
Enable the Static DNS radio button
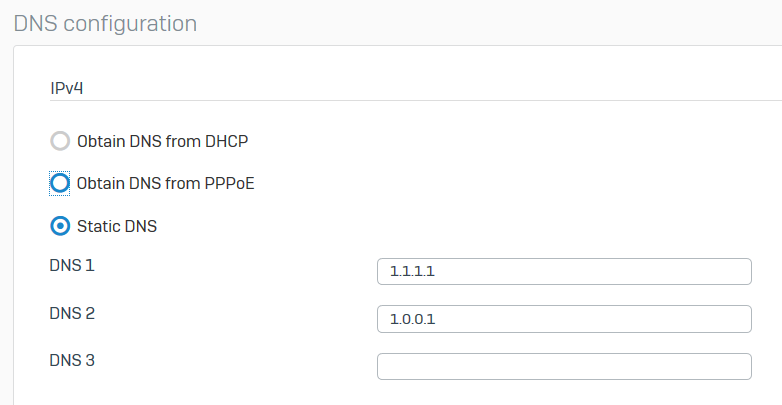click(60, 226)
